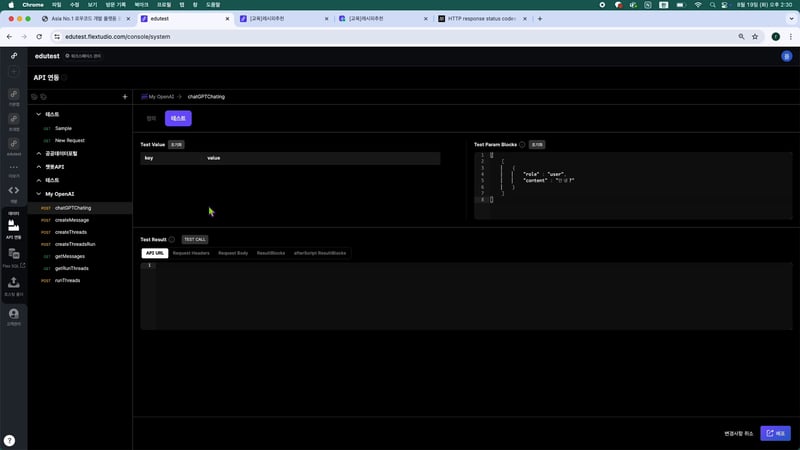This screenshot has height=450, width=800.
Task: Click the purple 배포 deploy button
Action: 775,433
